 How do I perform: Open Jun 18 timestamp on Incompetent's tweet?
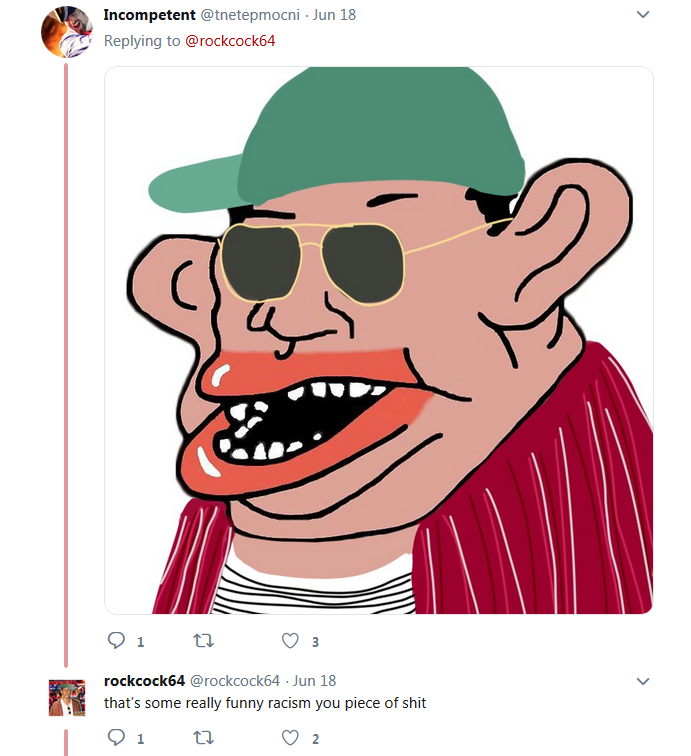coord(334,15)
